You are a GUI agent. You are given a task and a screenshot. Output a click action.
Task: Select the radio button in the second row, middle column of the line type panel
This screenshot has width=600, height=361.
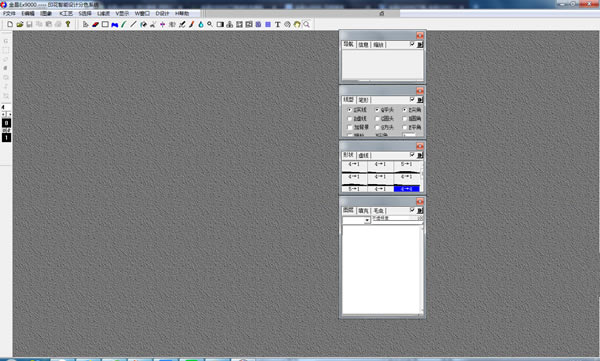click(x=377, y=119)
